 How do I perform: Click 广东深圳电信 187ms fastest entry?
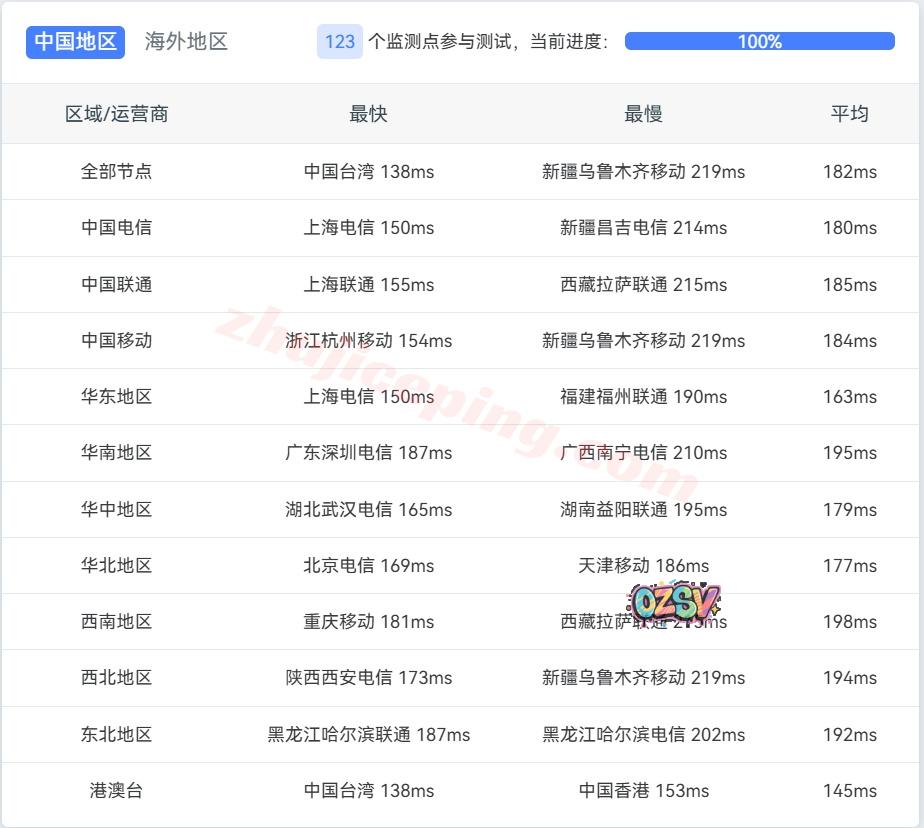[368, 453]
